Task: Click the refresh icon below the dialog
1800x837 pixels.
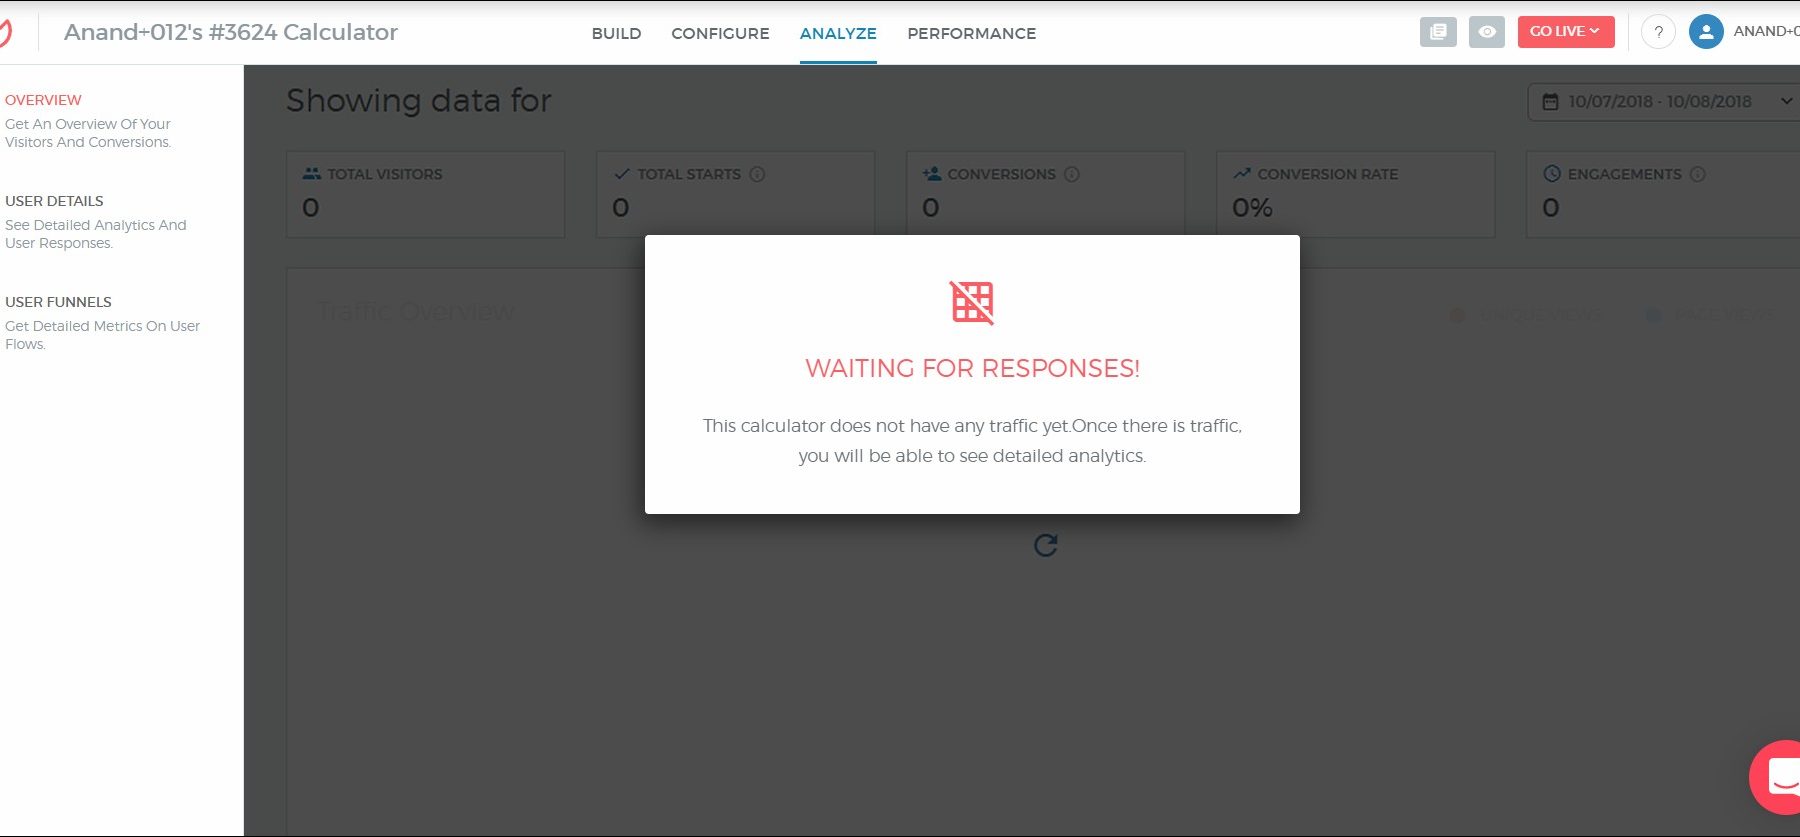Action: tap(1045, 545)
